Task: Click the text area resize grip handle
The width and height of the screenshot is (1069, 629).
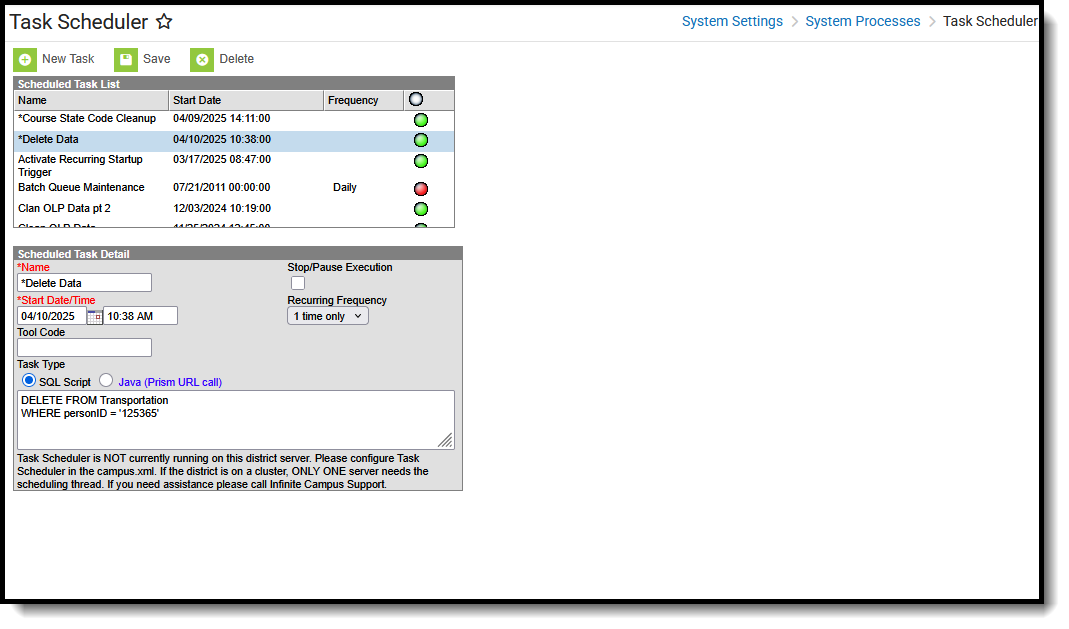Action: click(x=446, y=441)
